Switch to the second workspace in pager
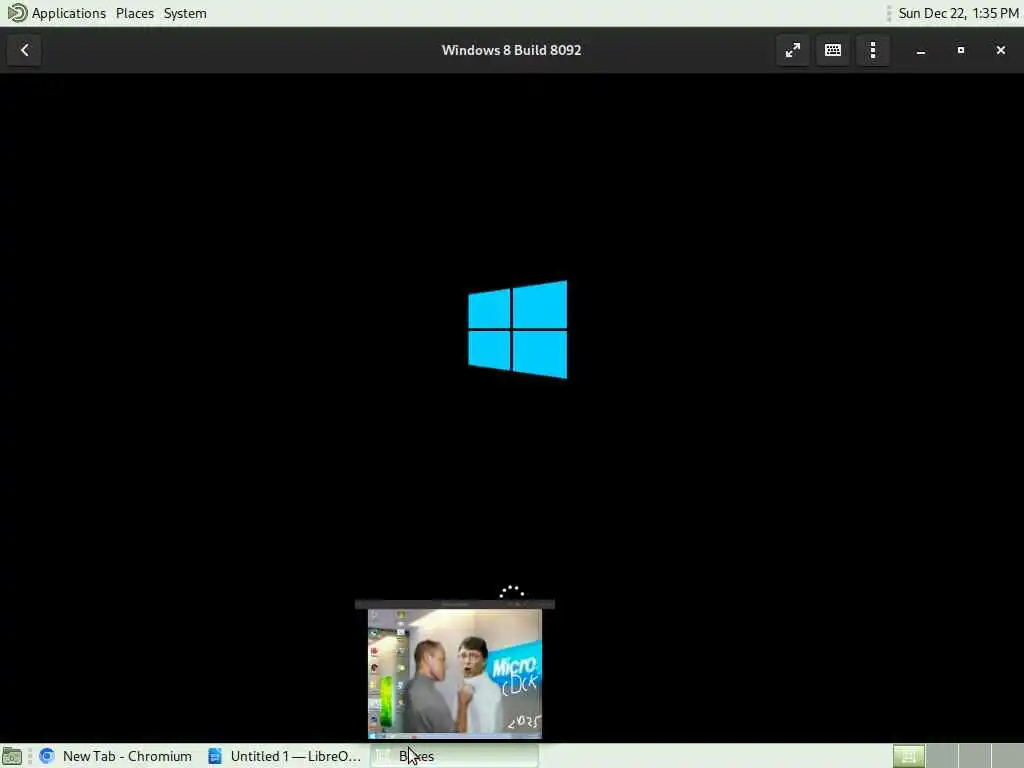The width and height of the screenshot is (1024, 768). tap(942, 756)
